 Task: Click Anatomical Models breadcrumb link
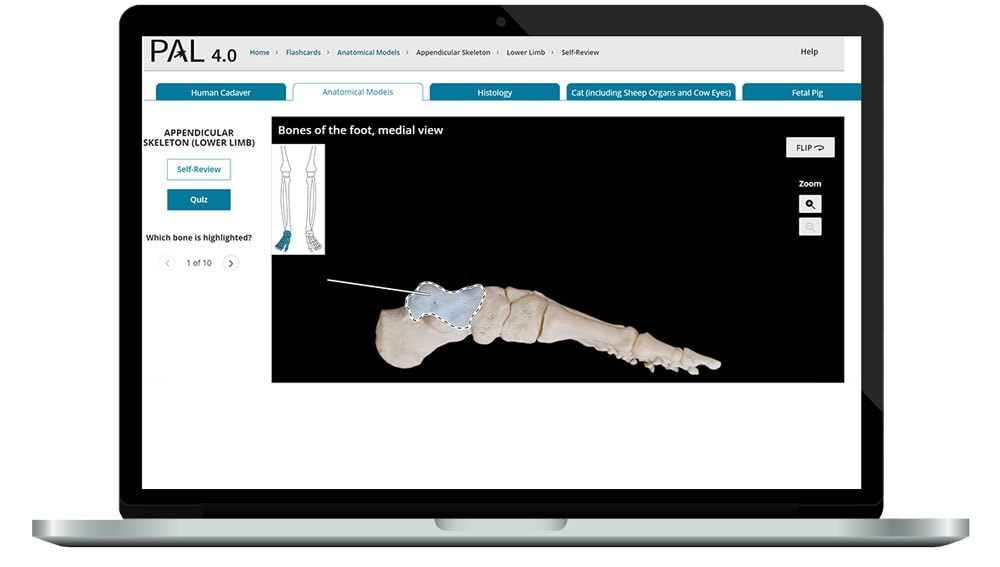click(368, 52)
